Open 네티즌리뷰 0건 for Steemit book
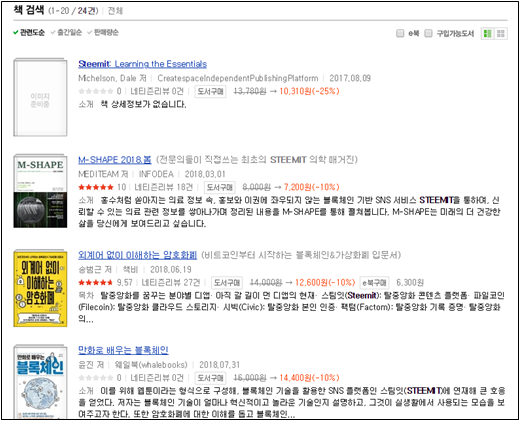Image resolution: width=519 pixels, height=424 pixels. [x=157, y=91]
